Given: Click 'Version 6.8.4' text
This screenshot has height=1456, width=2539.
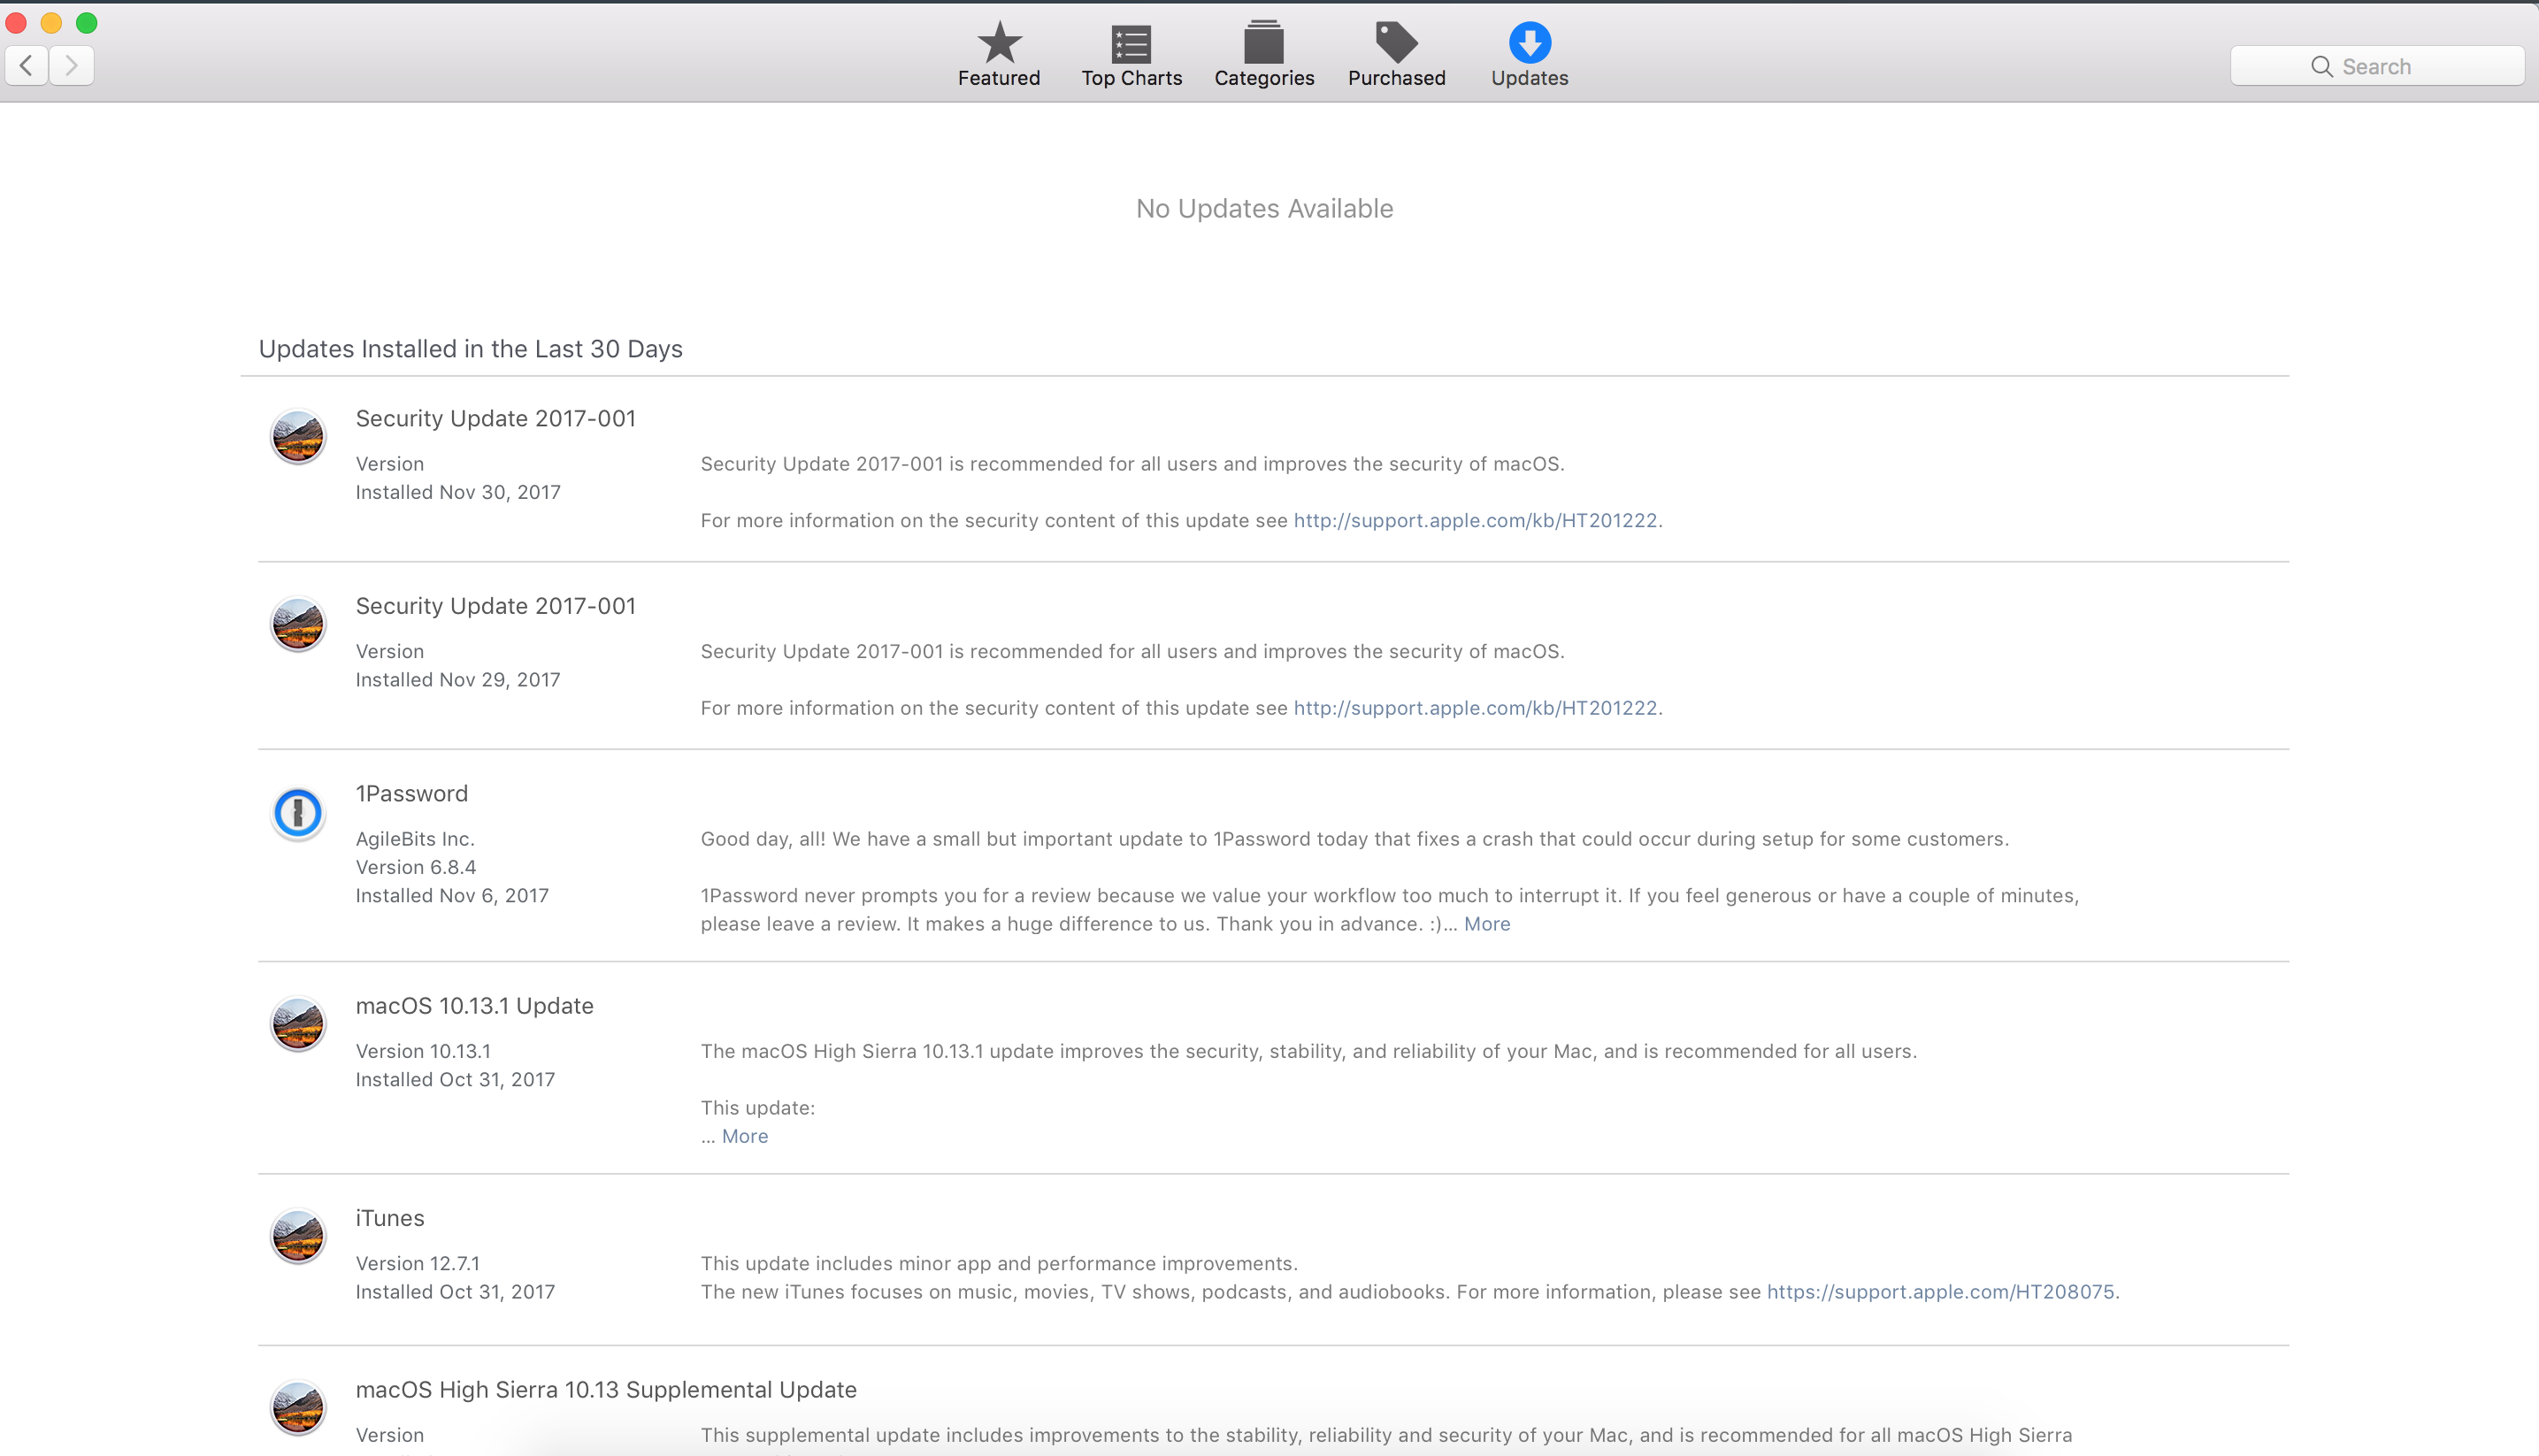Looking at the screenshot, I should coord(416,867).
